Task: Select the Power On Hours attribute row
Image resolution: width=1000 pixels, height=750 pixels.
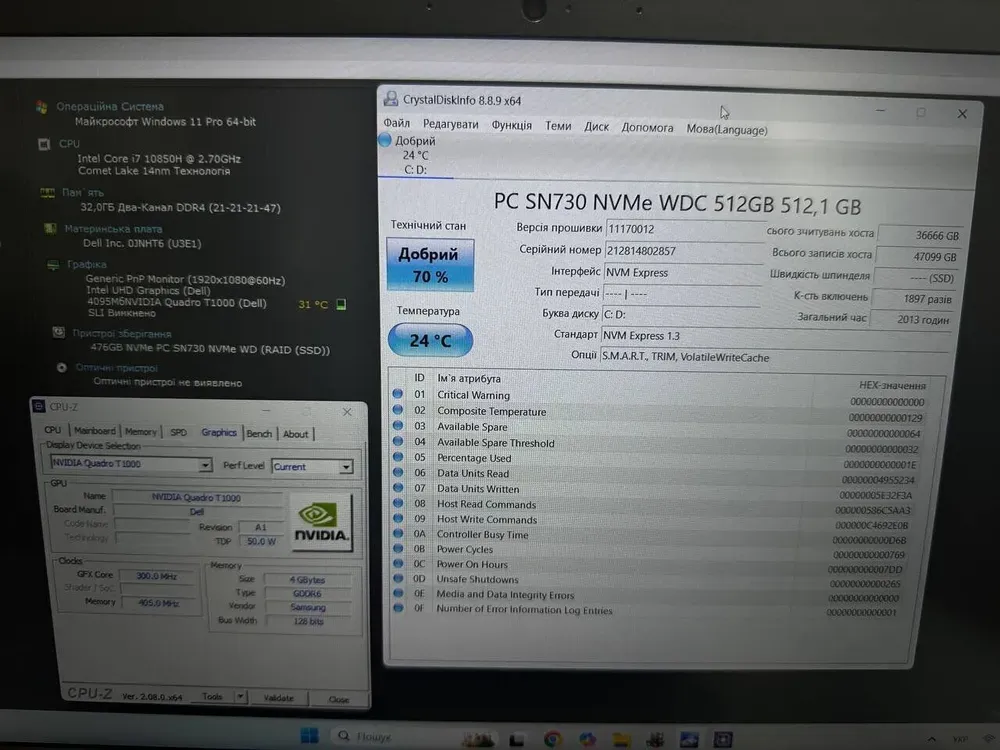Action: click(x=472, y=565)
